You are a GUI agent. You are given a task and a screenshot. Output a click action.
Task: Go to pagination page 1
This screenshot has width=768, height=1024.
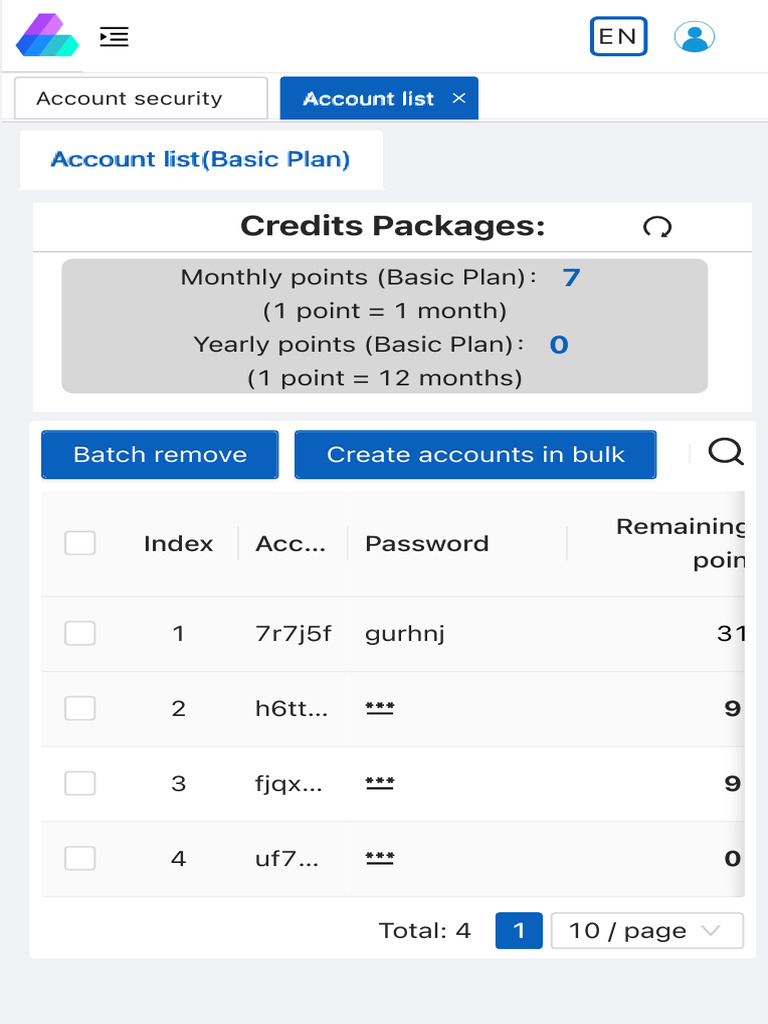coord(519,930)
